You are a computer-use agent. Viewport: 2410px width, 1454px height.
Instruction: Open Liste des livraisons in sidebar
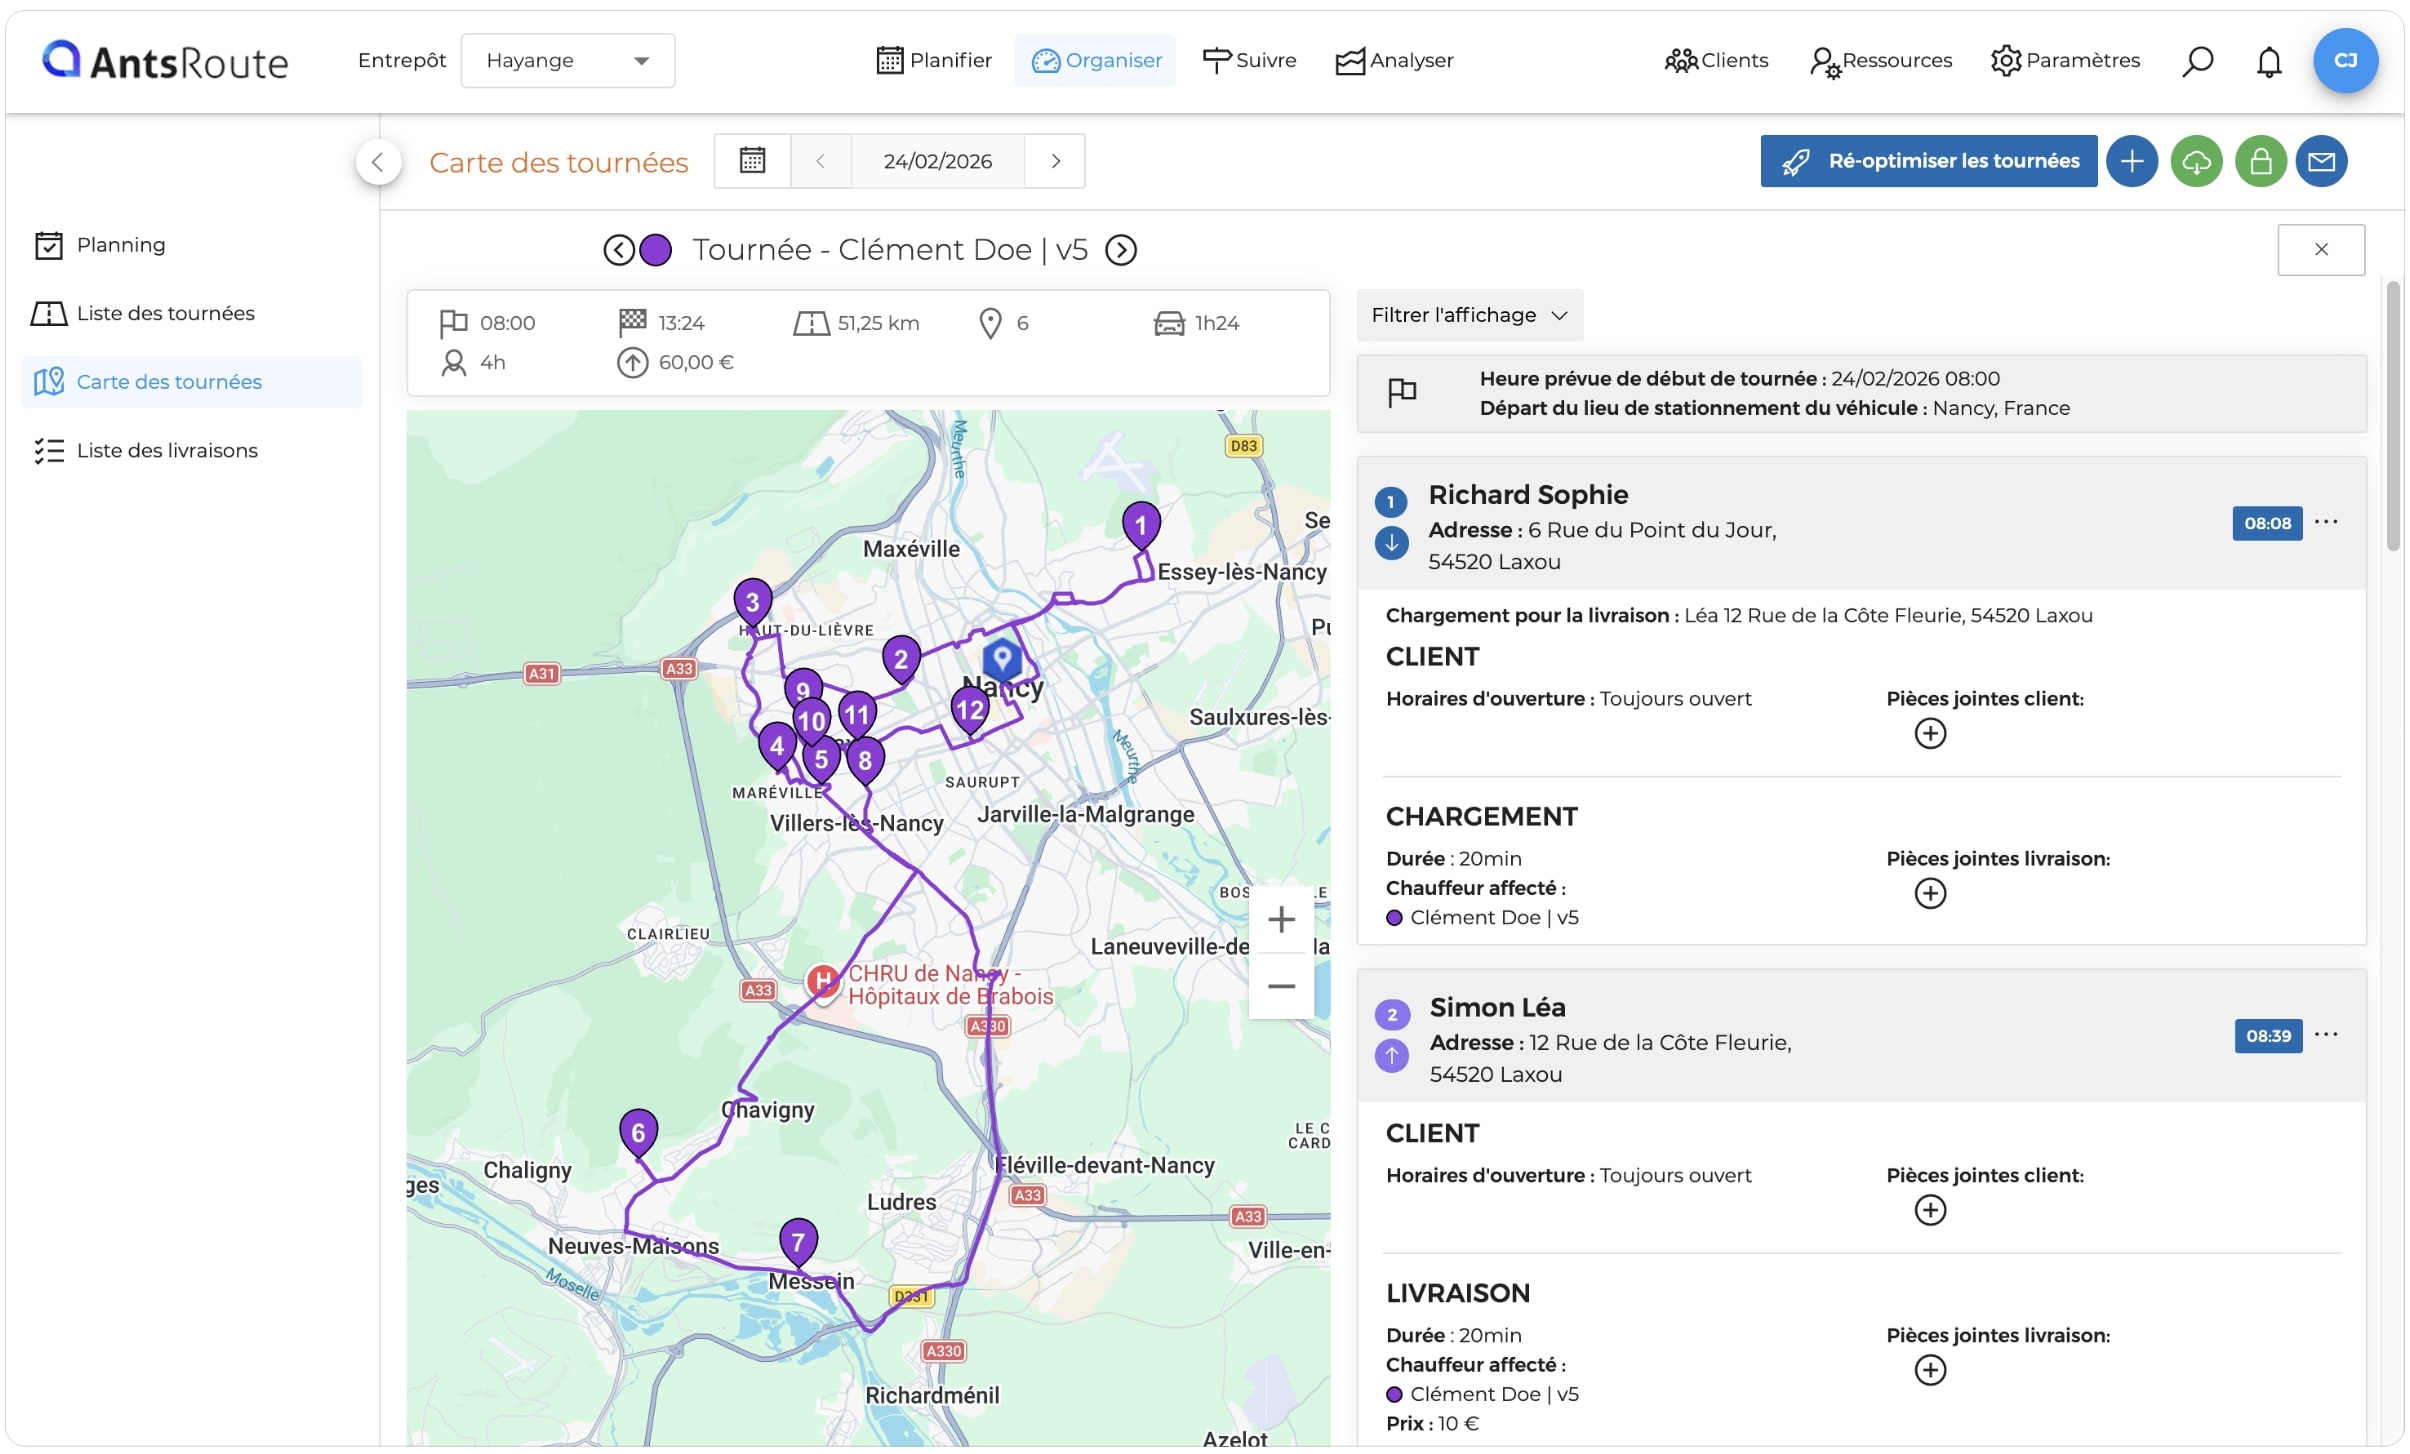(166, 451)
